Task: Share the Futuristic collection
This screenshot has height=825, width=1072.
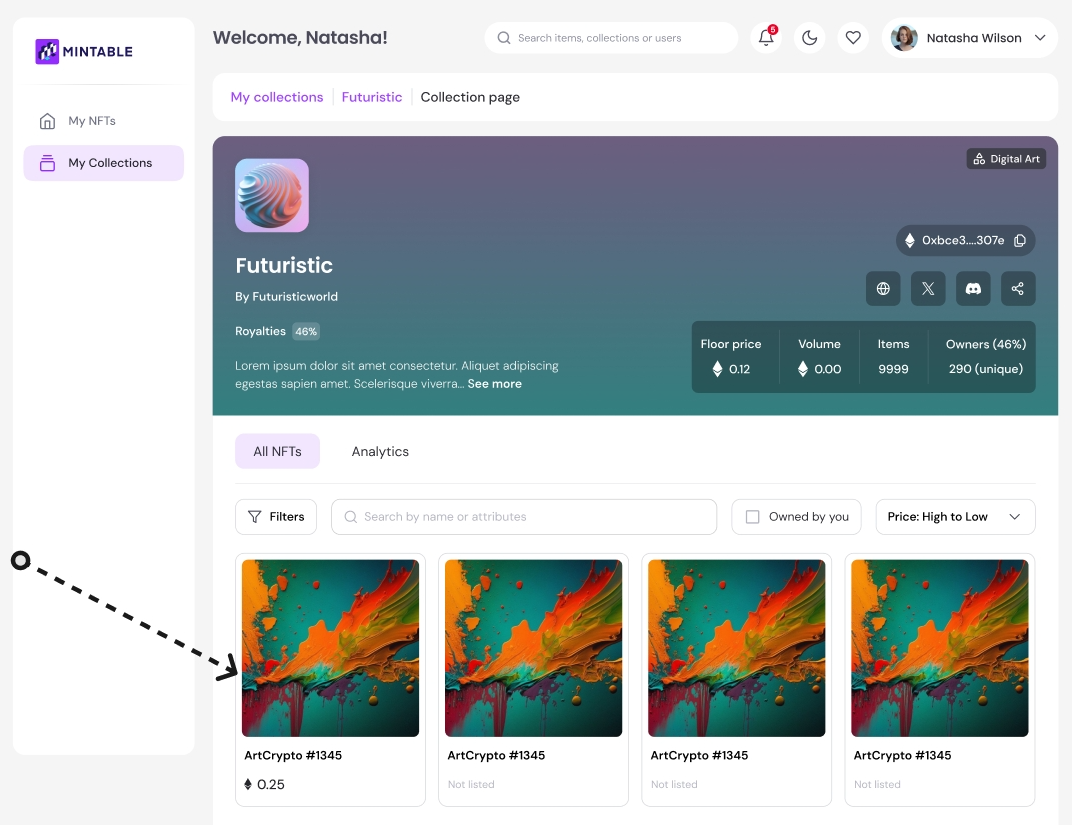Action: pyautogui.click(x=1018, y=289)
